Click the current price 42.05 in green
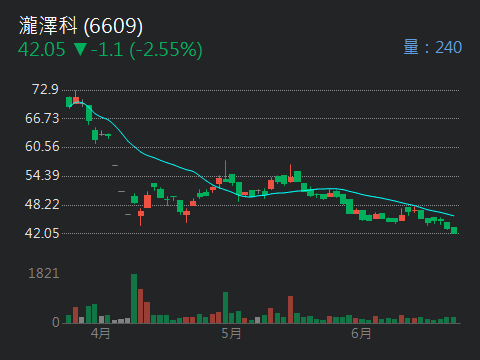 click(42, 50)
